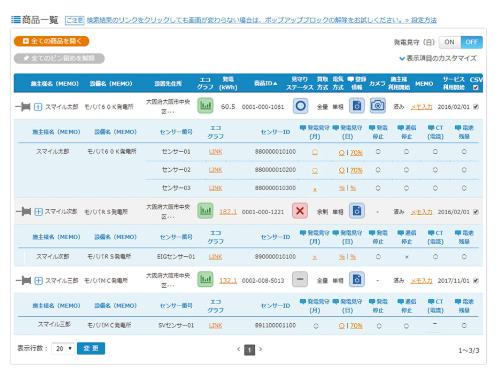Unpin the スマイル太郎 product row pin icon
The height and width of the screenshot is (376, 499).
[23, 107]
